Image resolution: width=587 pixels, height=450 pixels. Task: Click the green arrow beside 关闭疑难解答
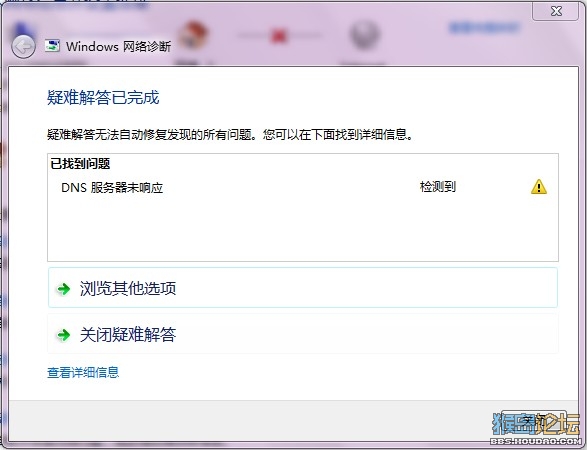(64, 335)
